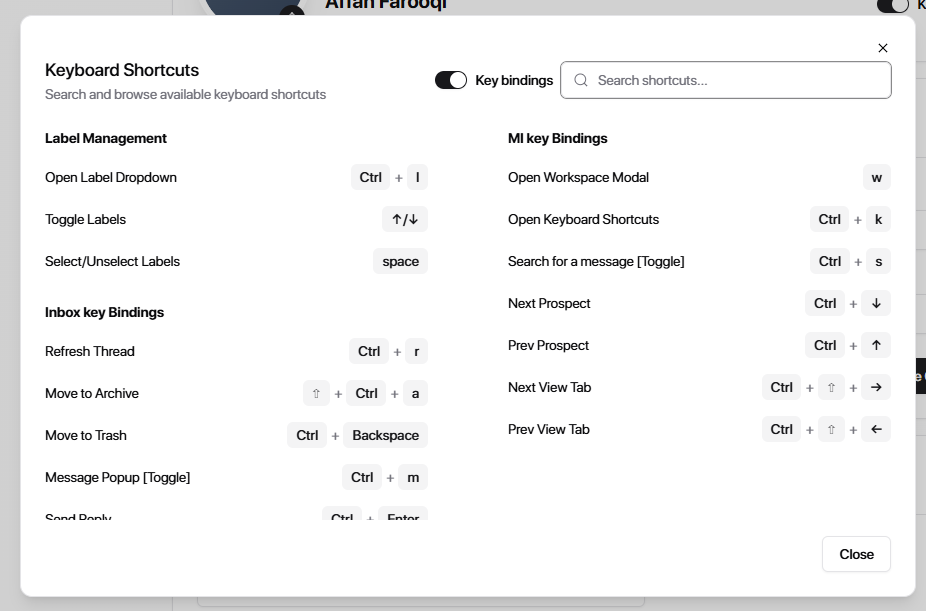Image resolution: width=926 pixels, height=611 pixels.
Task: Select the space key badge for Select/Unselect Labels
Action: [400, 261]
